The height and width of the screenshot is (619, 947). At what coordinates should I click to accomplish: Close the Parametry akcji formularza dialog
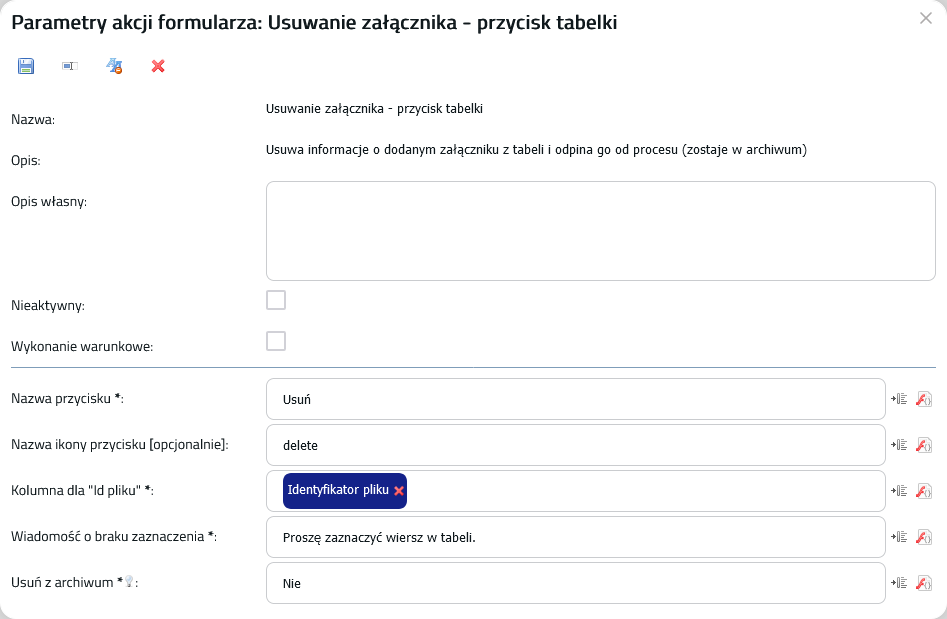(x=926, y=18)
